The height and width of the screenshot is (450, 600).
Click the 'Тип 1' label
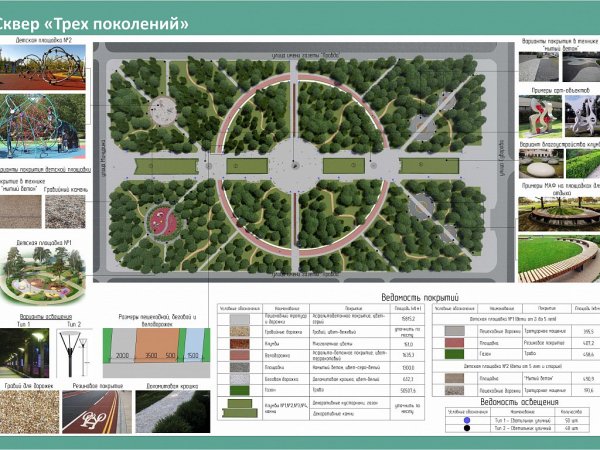[24, 324]
